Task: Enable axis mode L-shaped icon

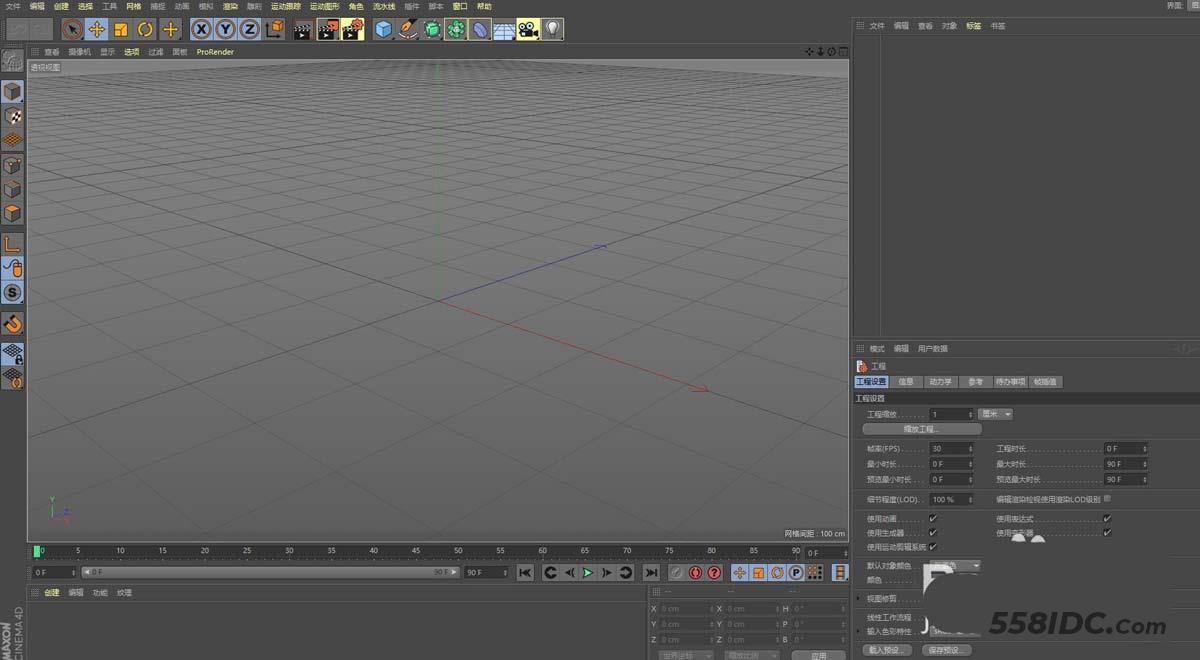Action: (12, 244)
